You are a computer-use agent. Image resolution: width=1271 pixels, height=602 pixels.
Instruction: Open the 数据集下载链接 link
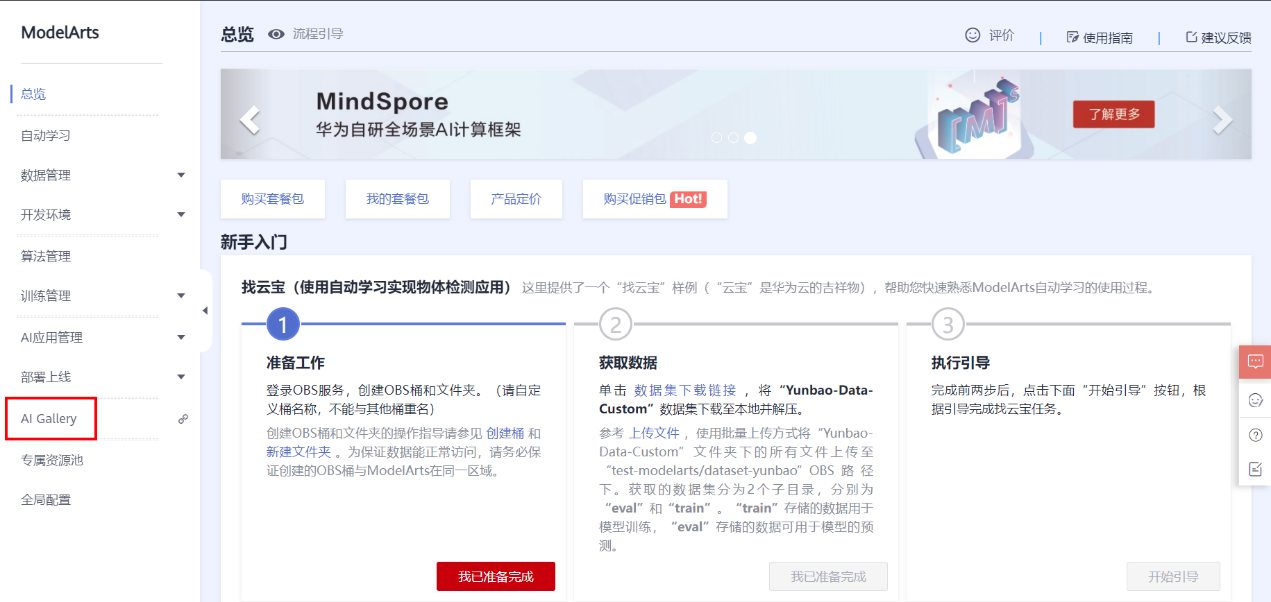[x=685, y=390]
